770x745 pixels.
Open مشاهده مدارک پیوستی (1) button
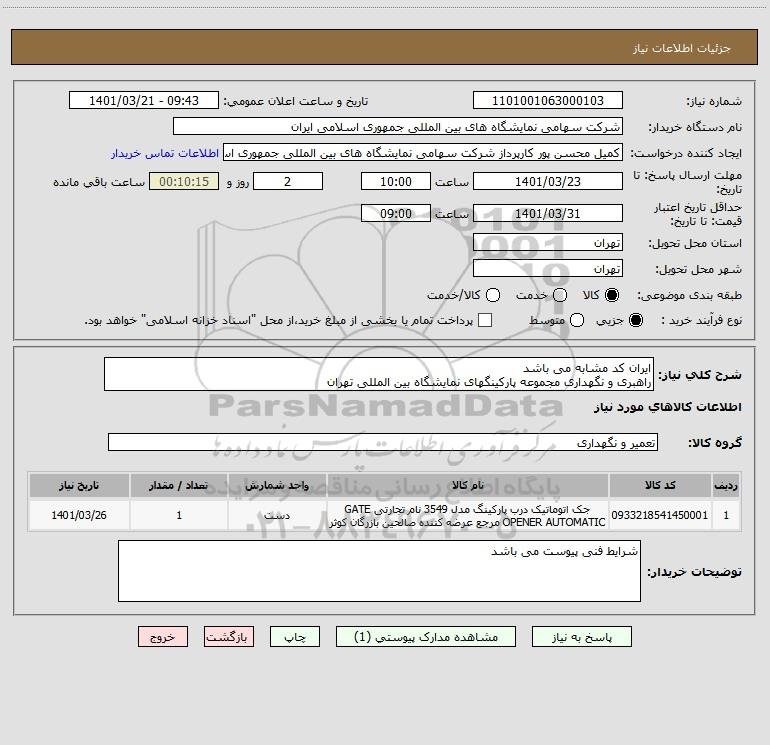tap(426, 637)
